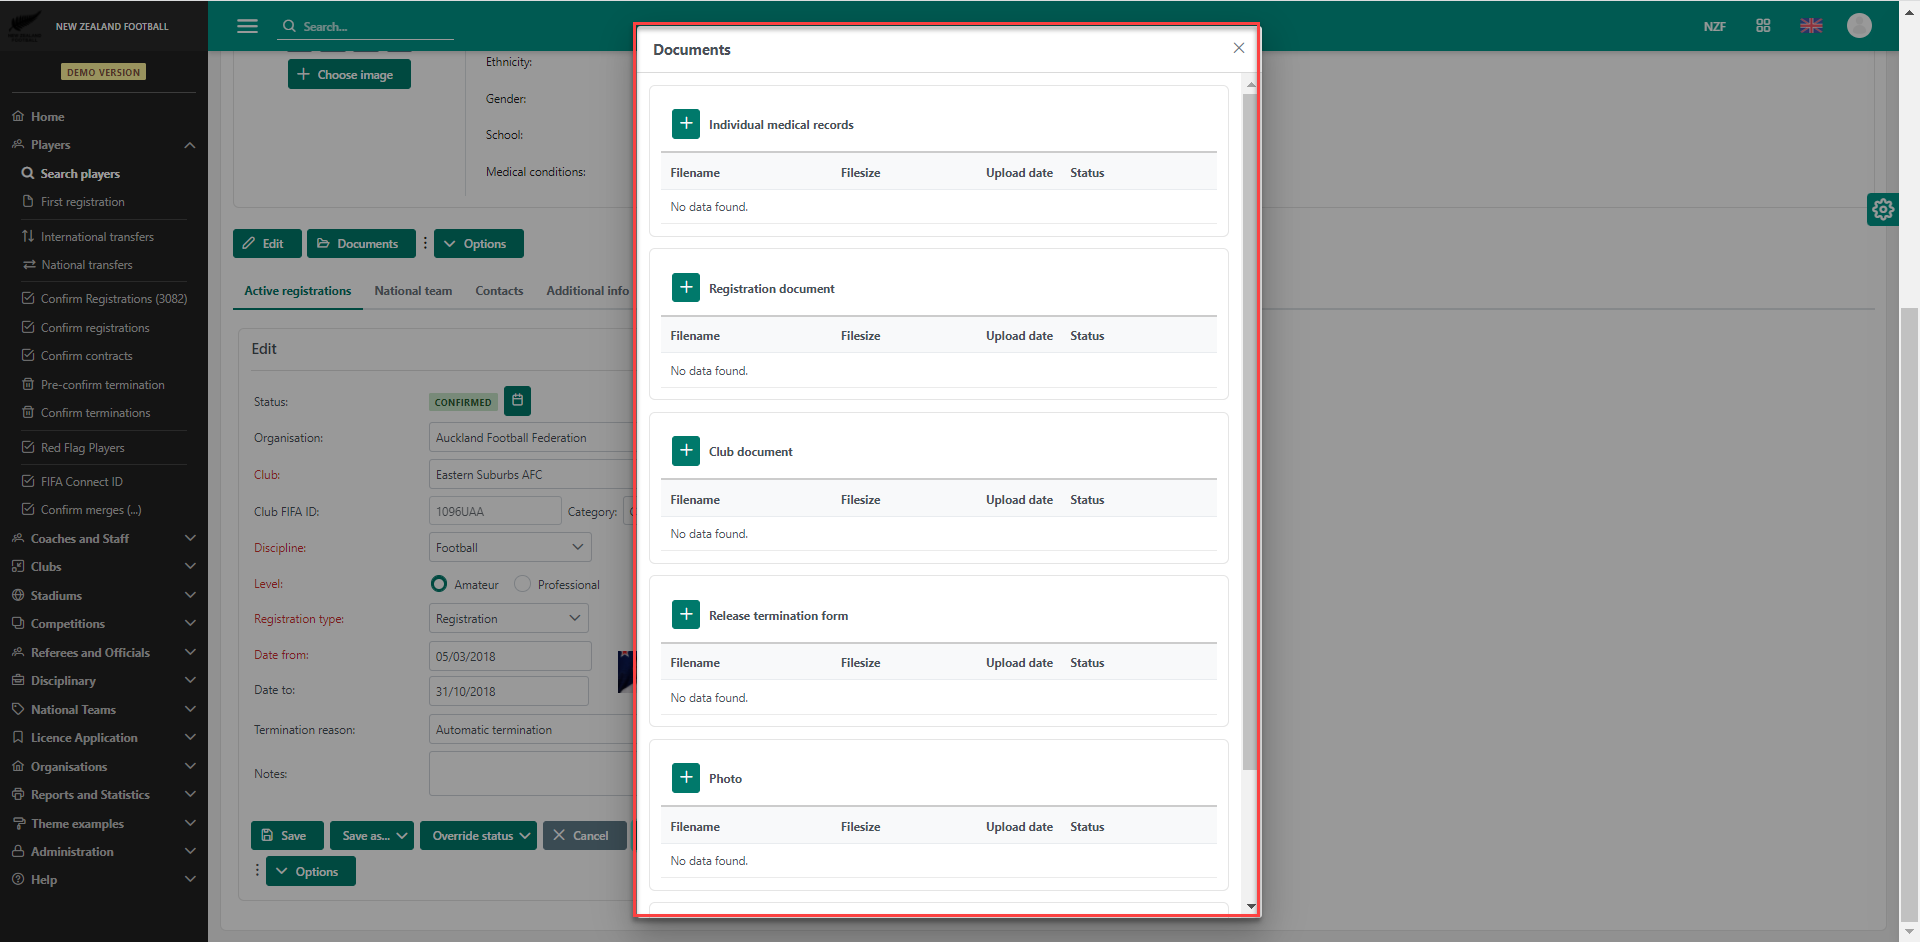The width and height of the screenshot is (1920, 942).
Task: Open the Registration type dropdown
Action: pyautogui.click(x=508, y=619)
